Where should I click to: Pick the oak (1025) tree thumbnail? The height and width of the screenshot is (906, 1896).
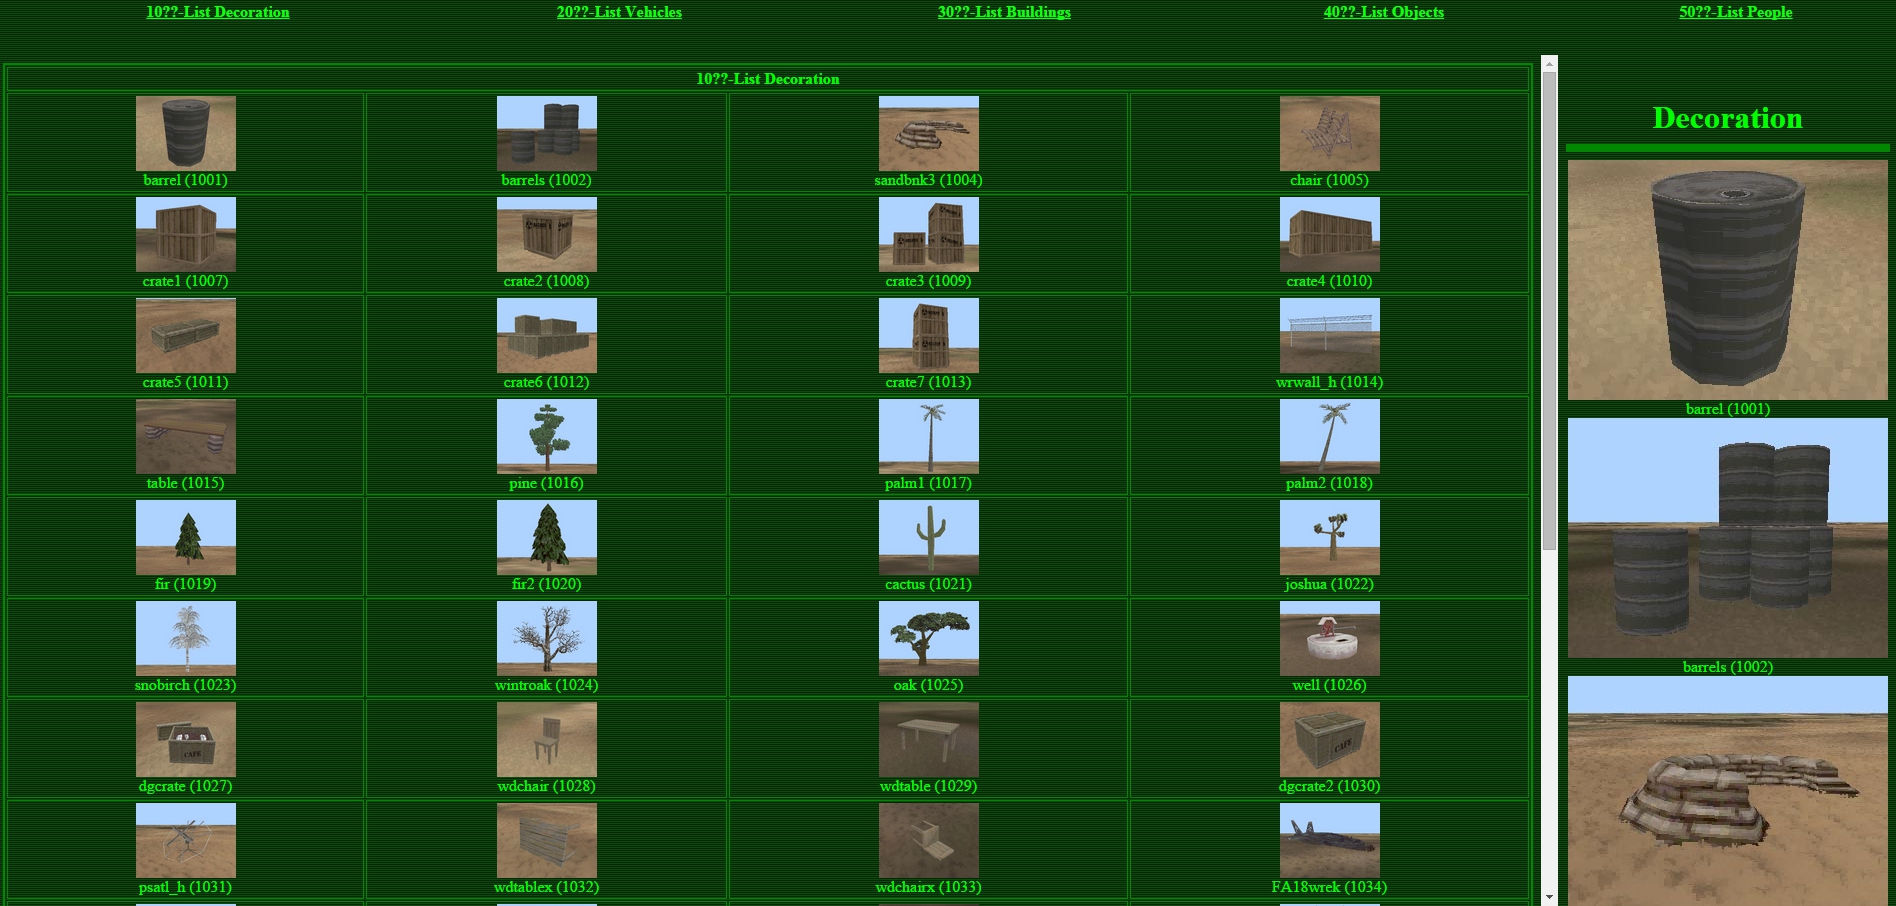point(929,638)
